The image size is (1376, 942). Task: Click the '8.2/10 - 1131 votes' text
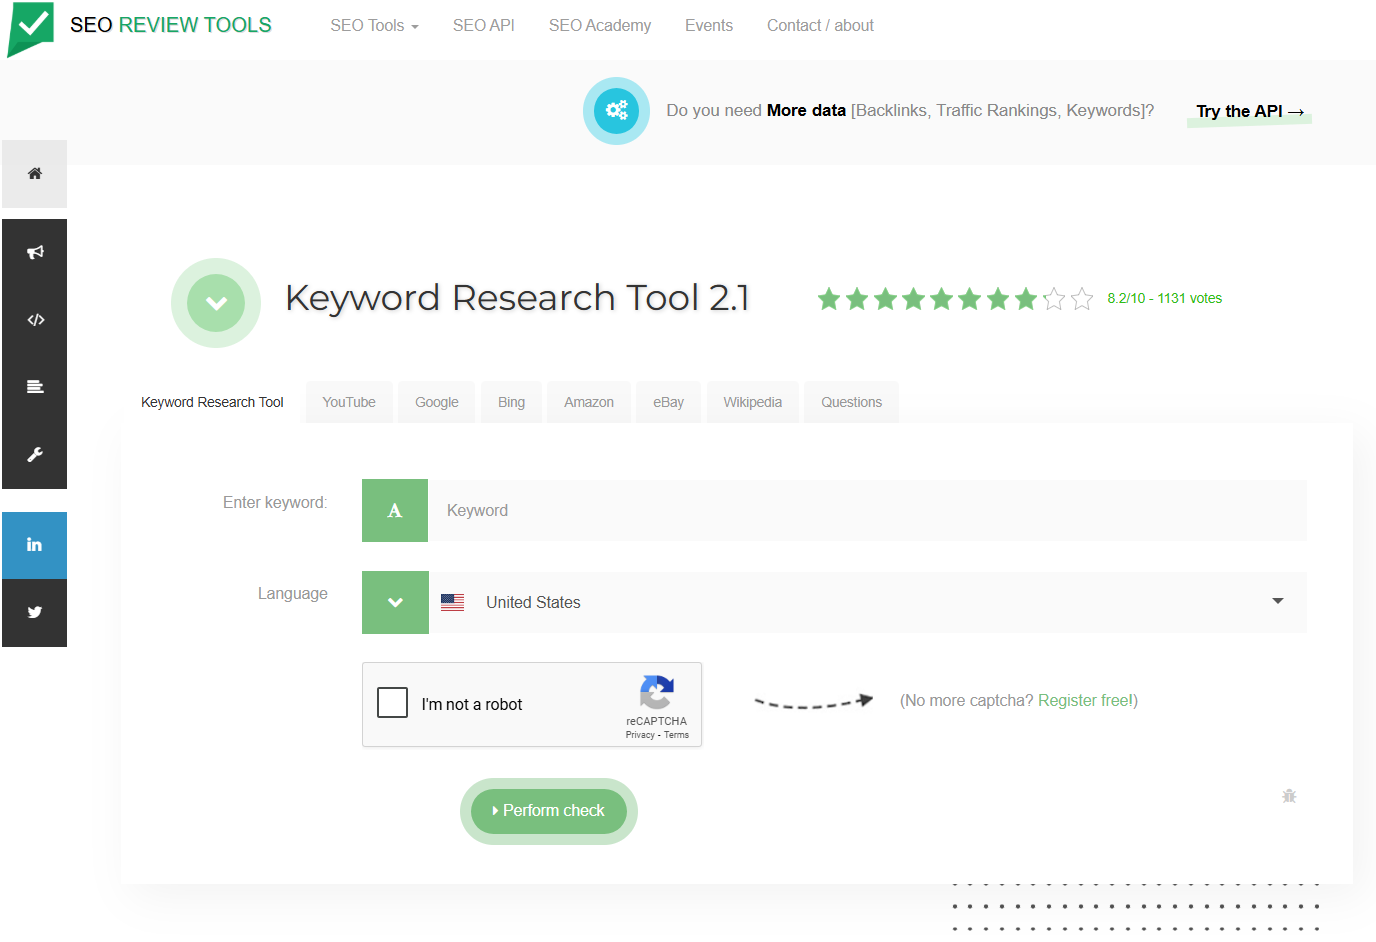[x=1164, y=298]
